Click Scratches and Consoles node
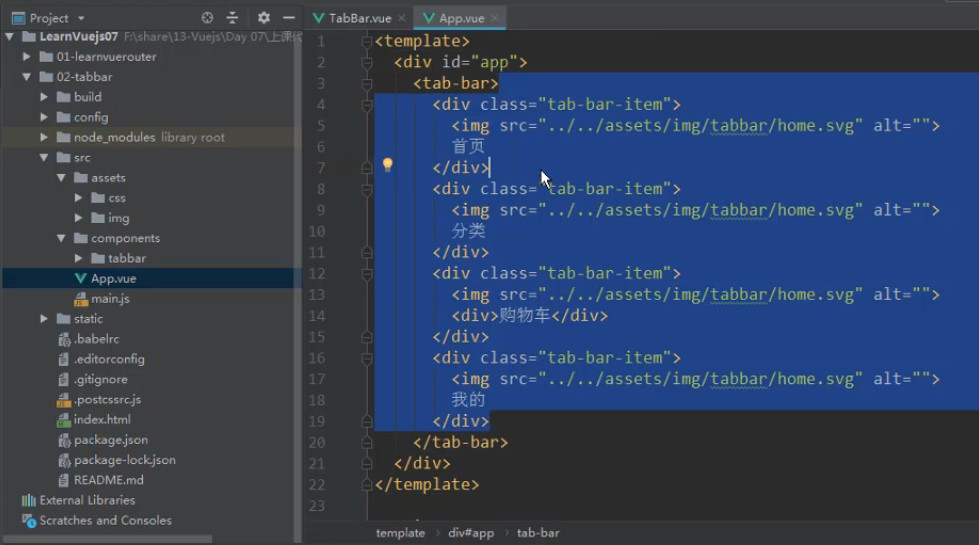This screenshot has width=979, height=545. 106,520
